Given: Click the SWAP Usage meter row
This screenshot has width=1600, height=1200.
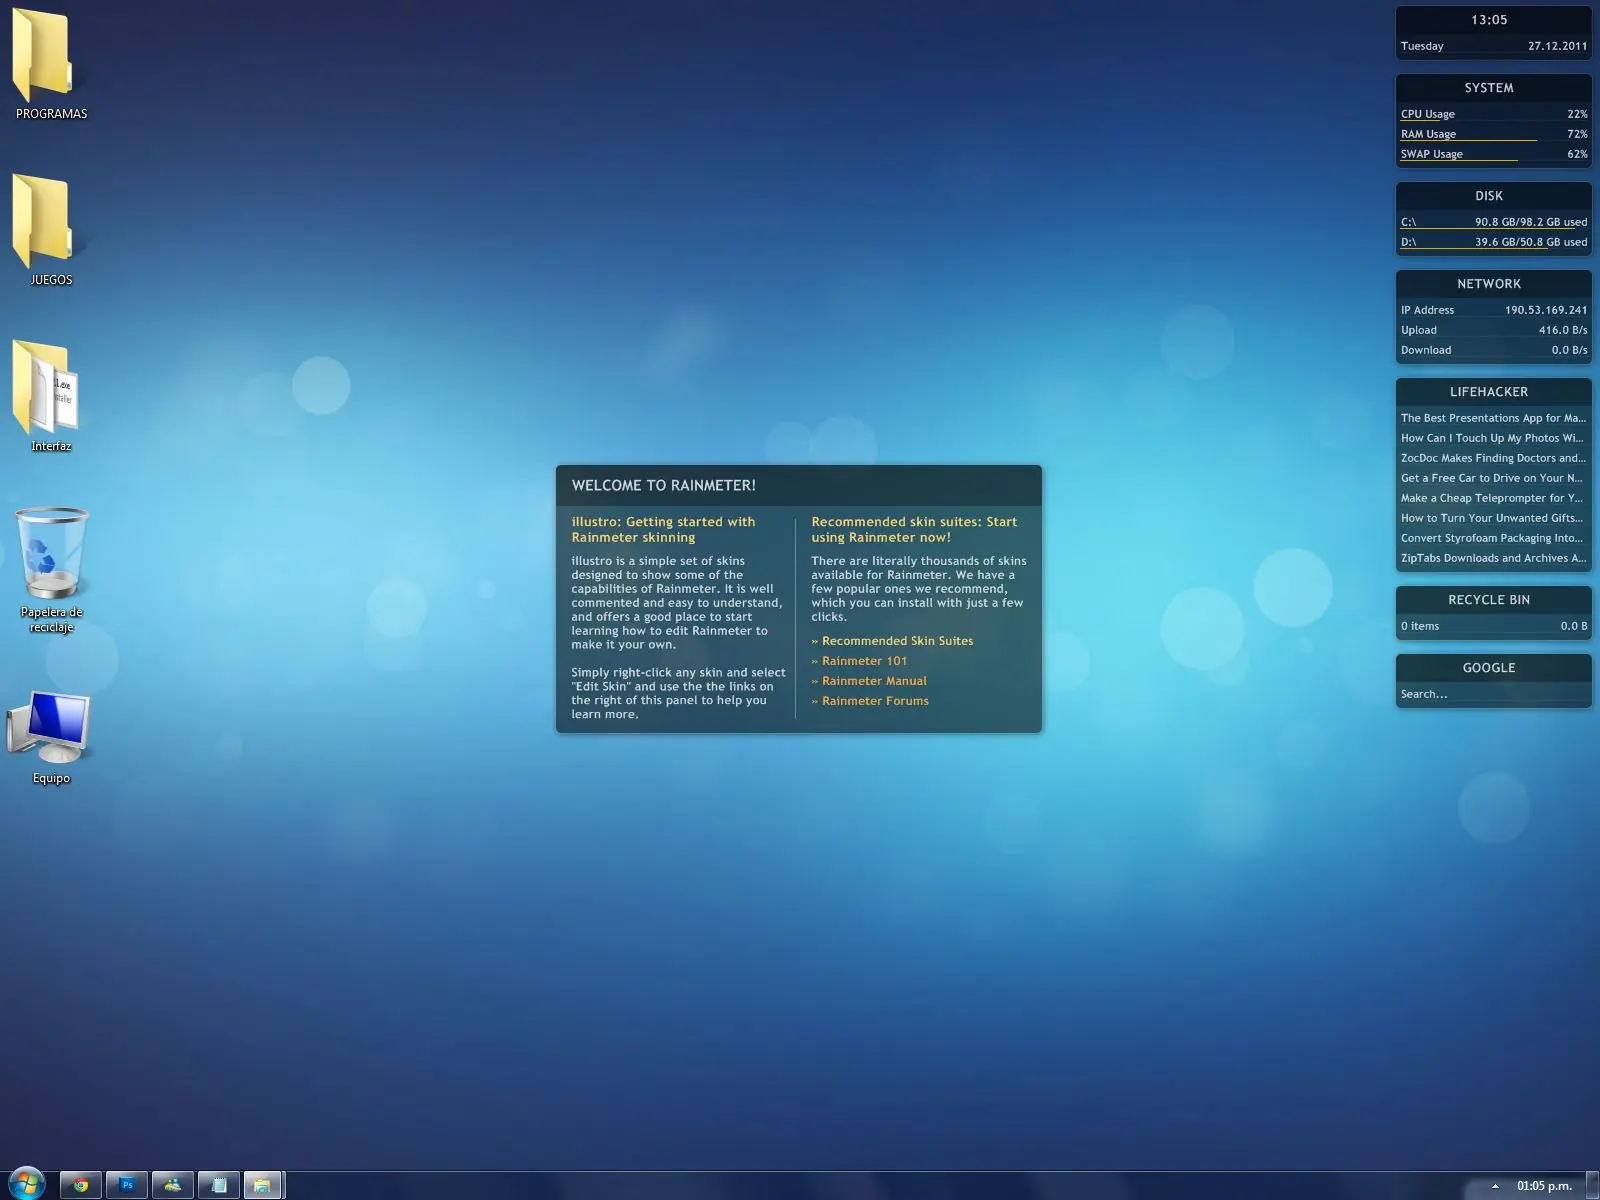Looking at the screenshot, I should (1493, 154).
